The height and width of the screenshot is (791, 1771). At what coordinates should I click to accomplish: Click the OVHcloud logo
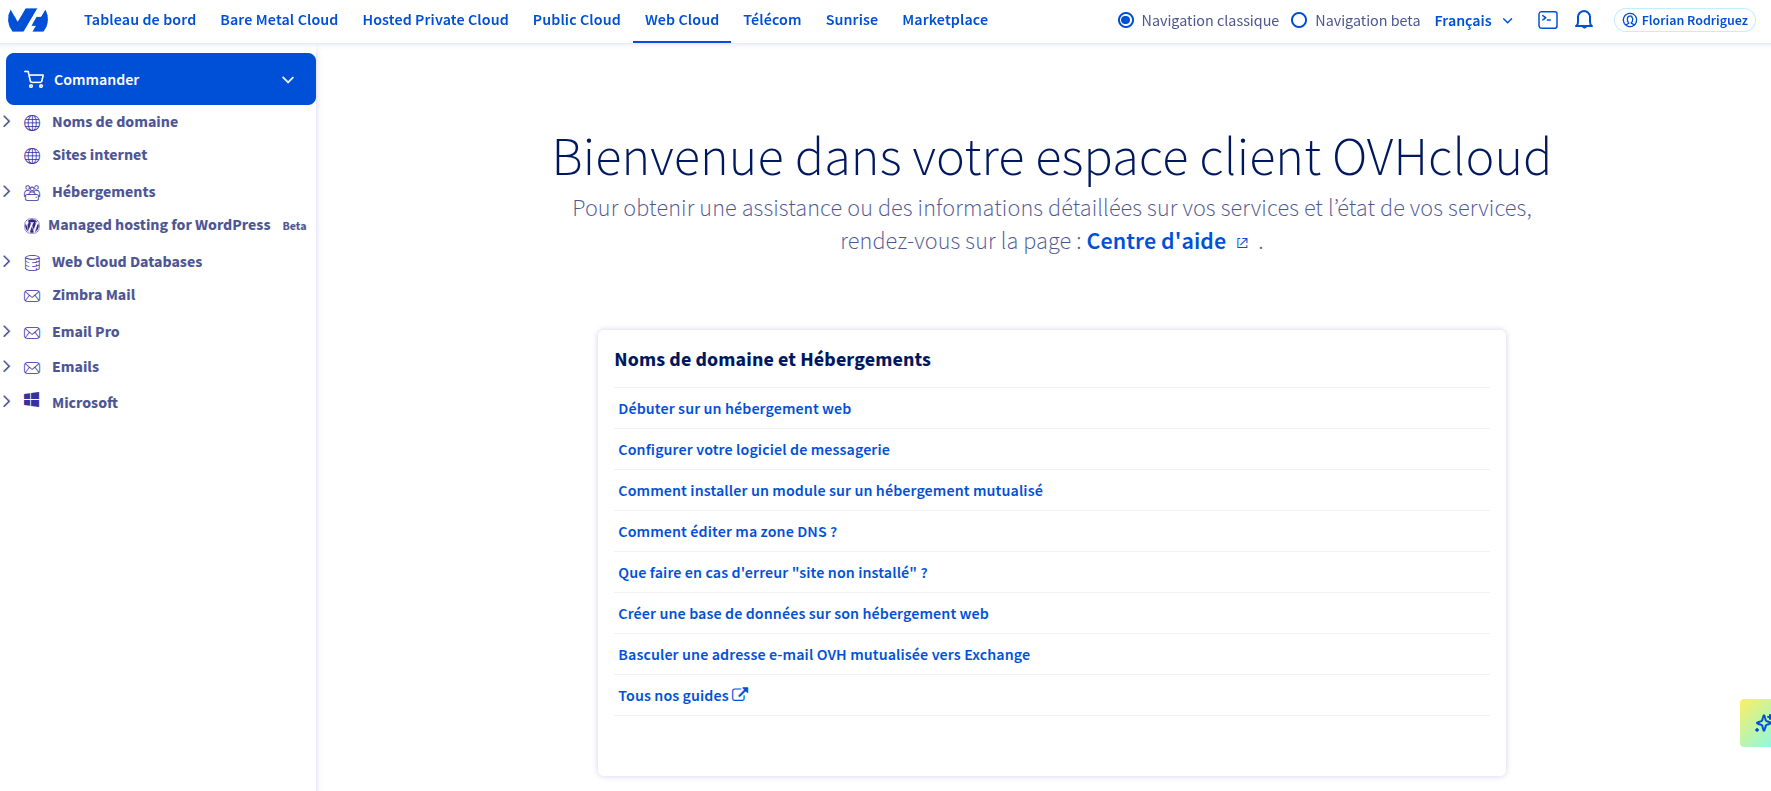(x=28, y=20)
